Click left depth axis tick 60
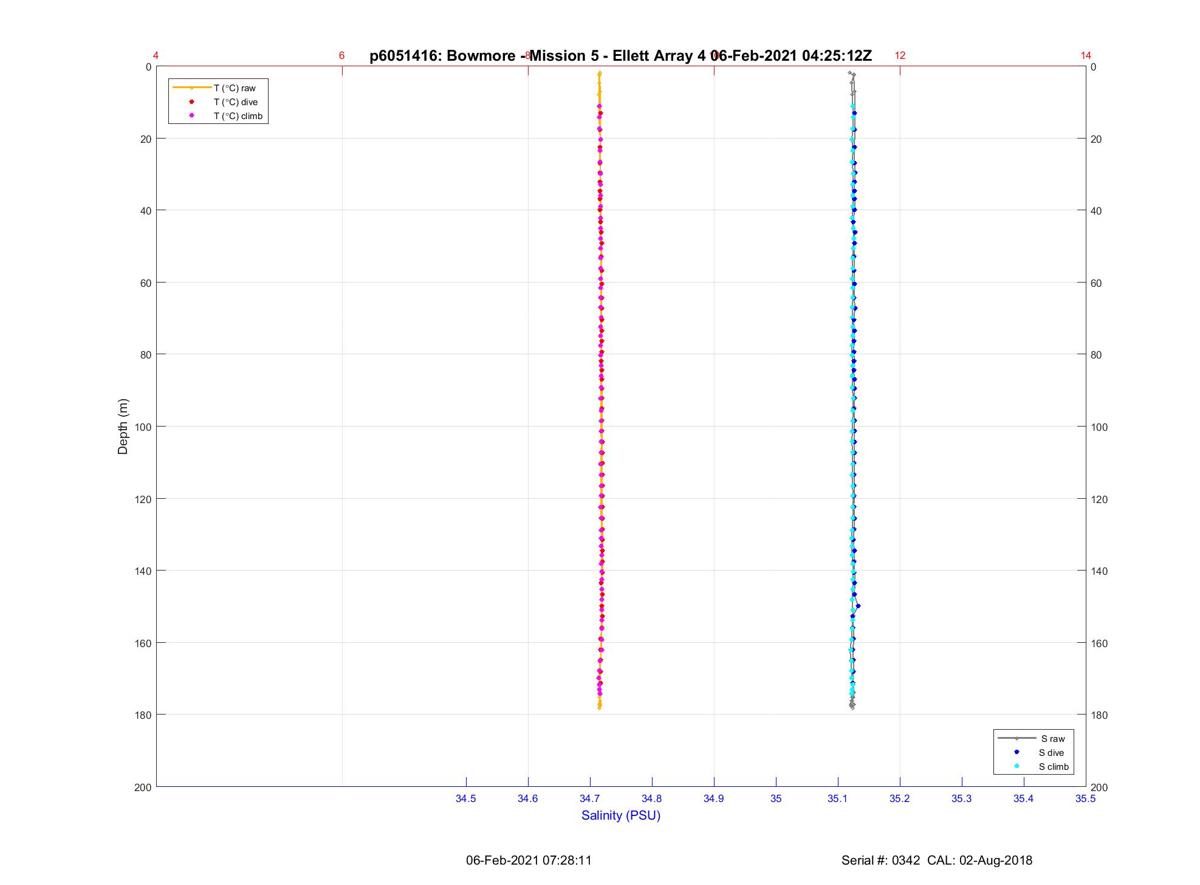Image resolution: width=1200 pixels, height=885 pixels. click(145, 283)
